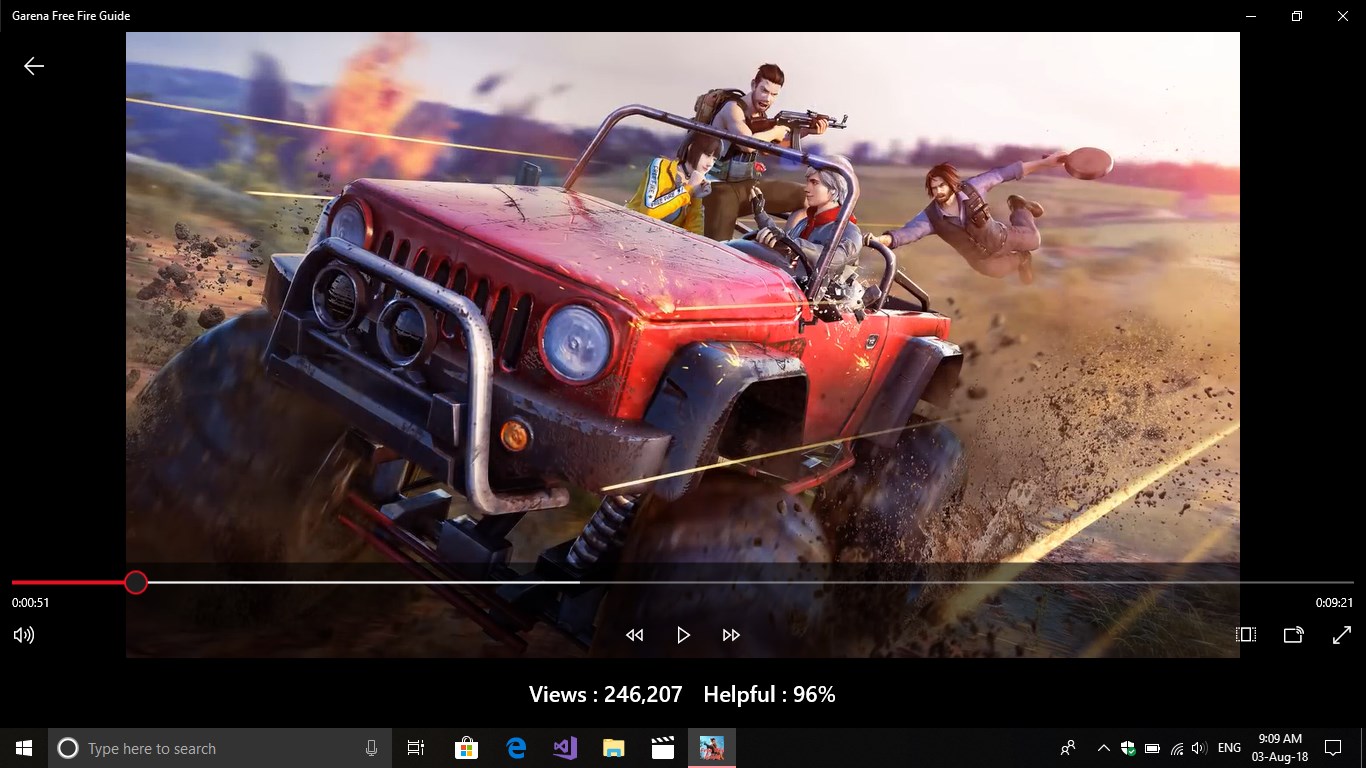Open the aspect ratio zoom option
1366x768 pixels.
[x=1245, y=635]
